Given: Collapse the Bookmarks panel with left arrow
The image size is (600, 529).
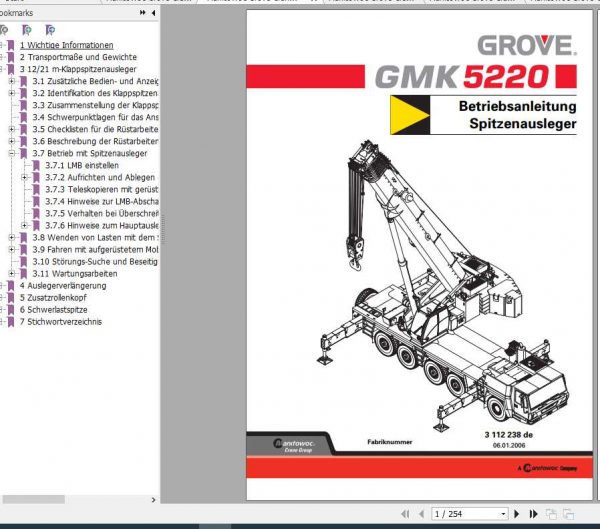Looking at the screenshot, I should 153,13.
